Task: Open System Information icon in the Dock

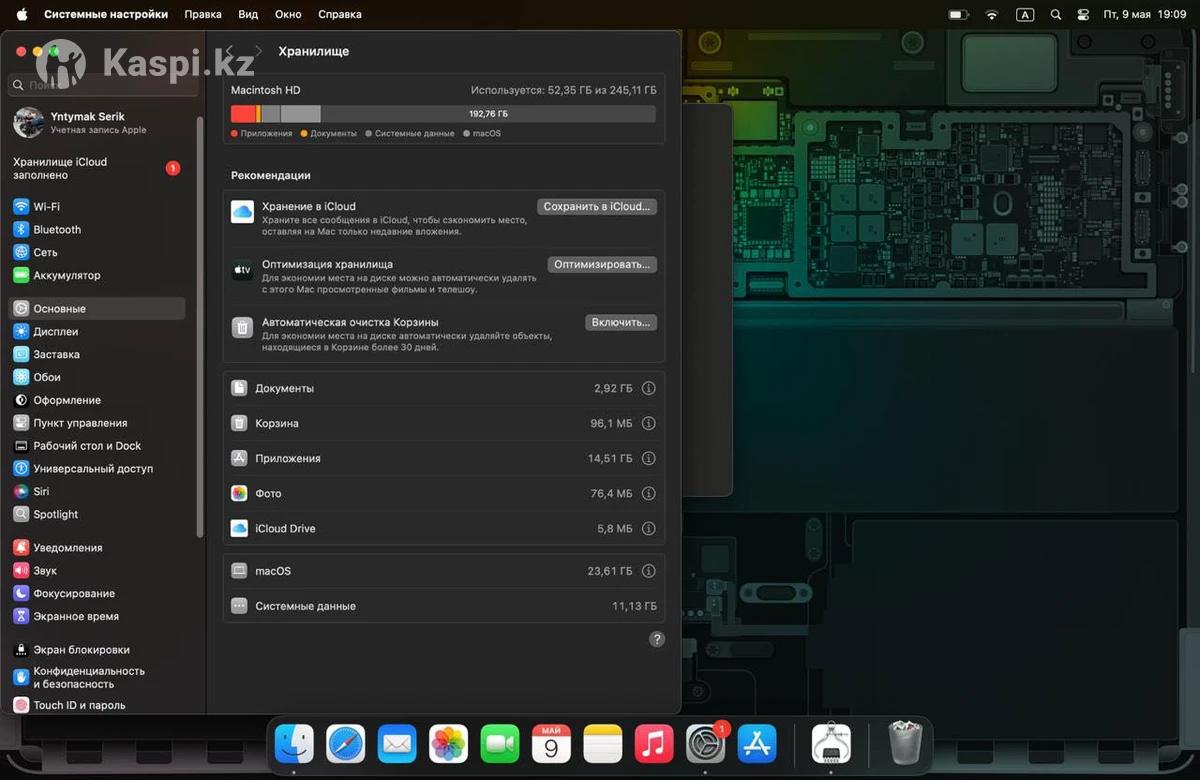Action: 831,744
